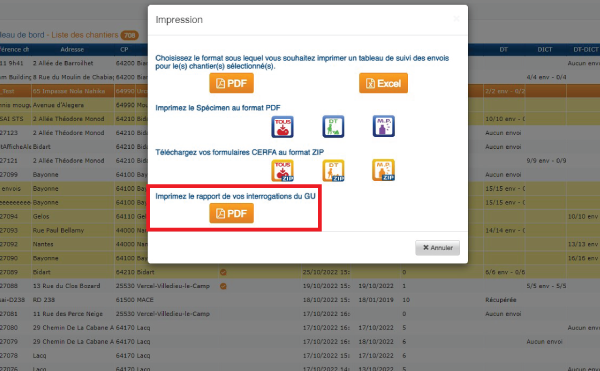Select row 11 Rue des Perce Neige
Screen dimensions: 600x371
68,314
